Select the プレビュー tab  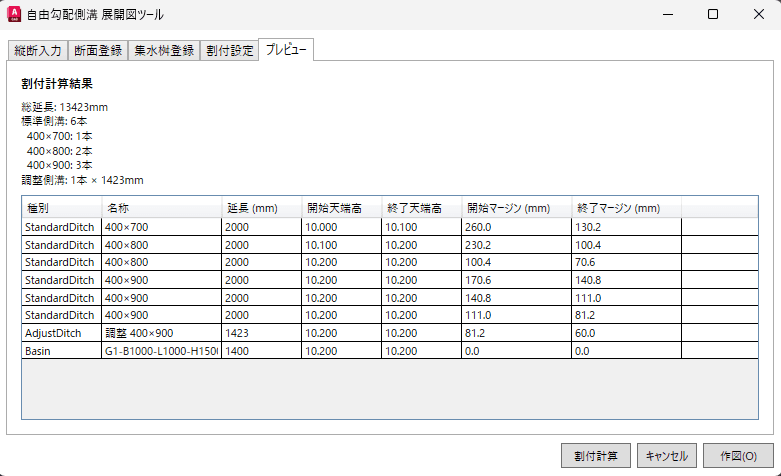point(287,50)
